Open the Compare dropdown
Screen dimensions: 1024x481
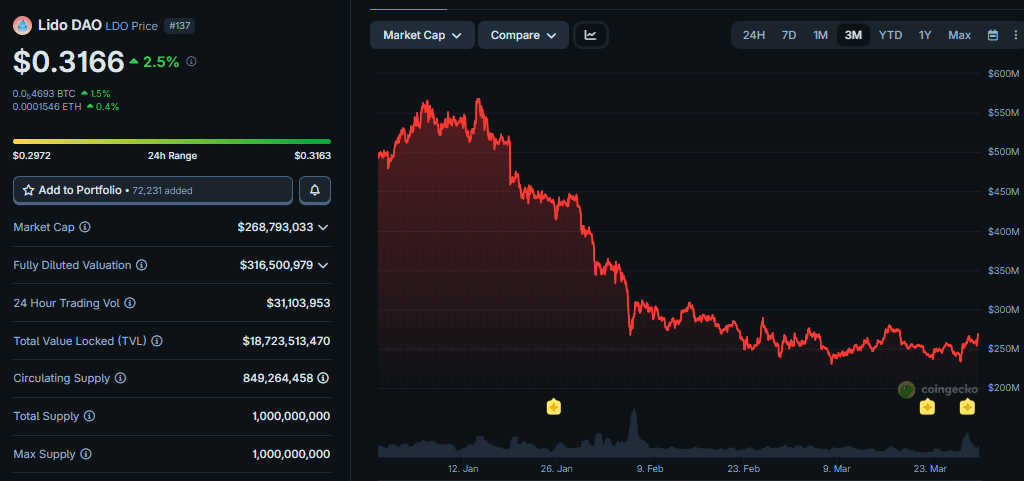click(523, 35)
